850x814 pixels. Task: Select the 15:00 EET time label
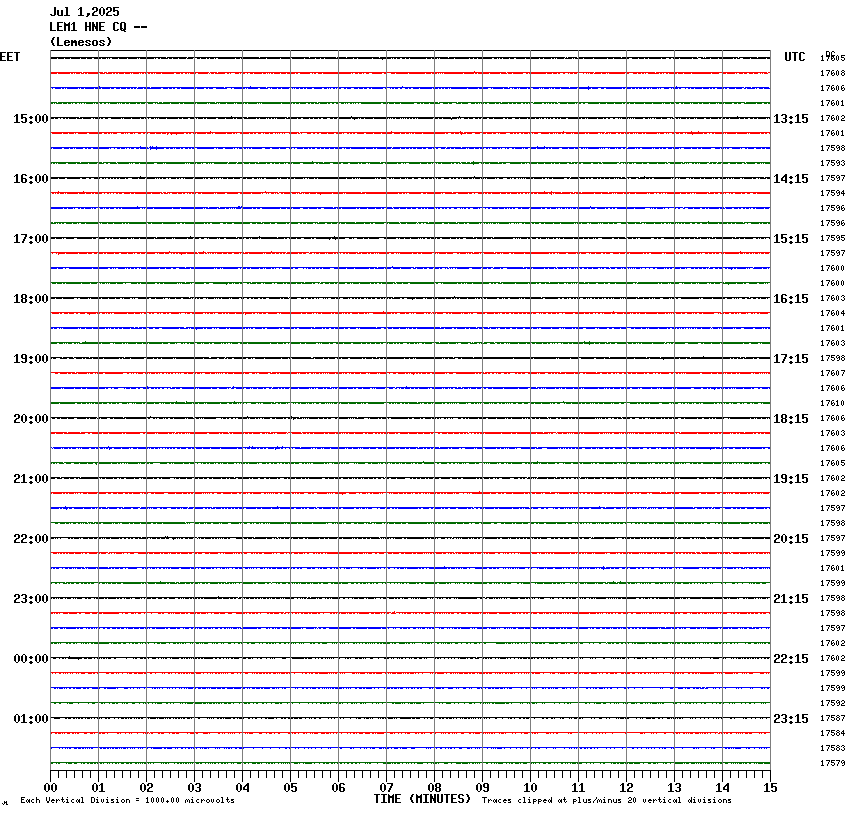[31, 119]
